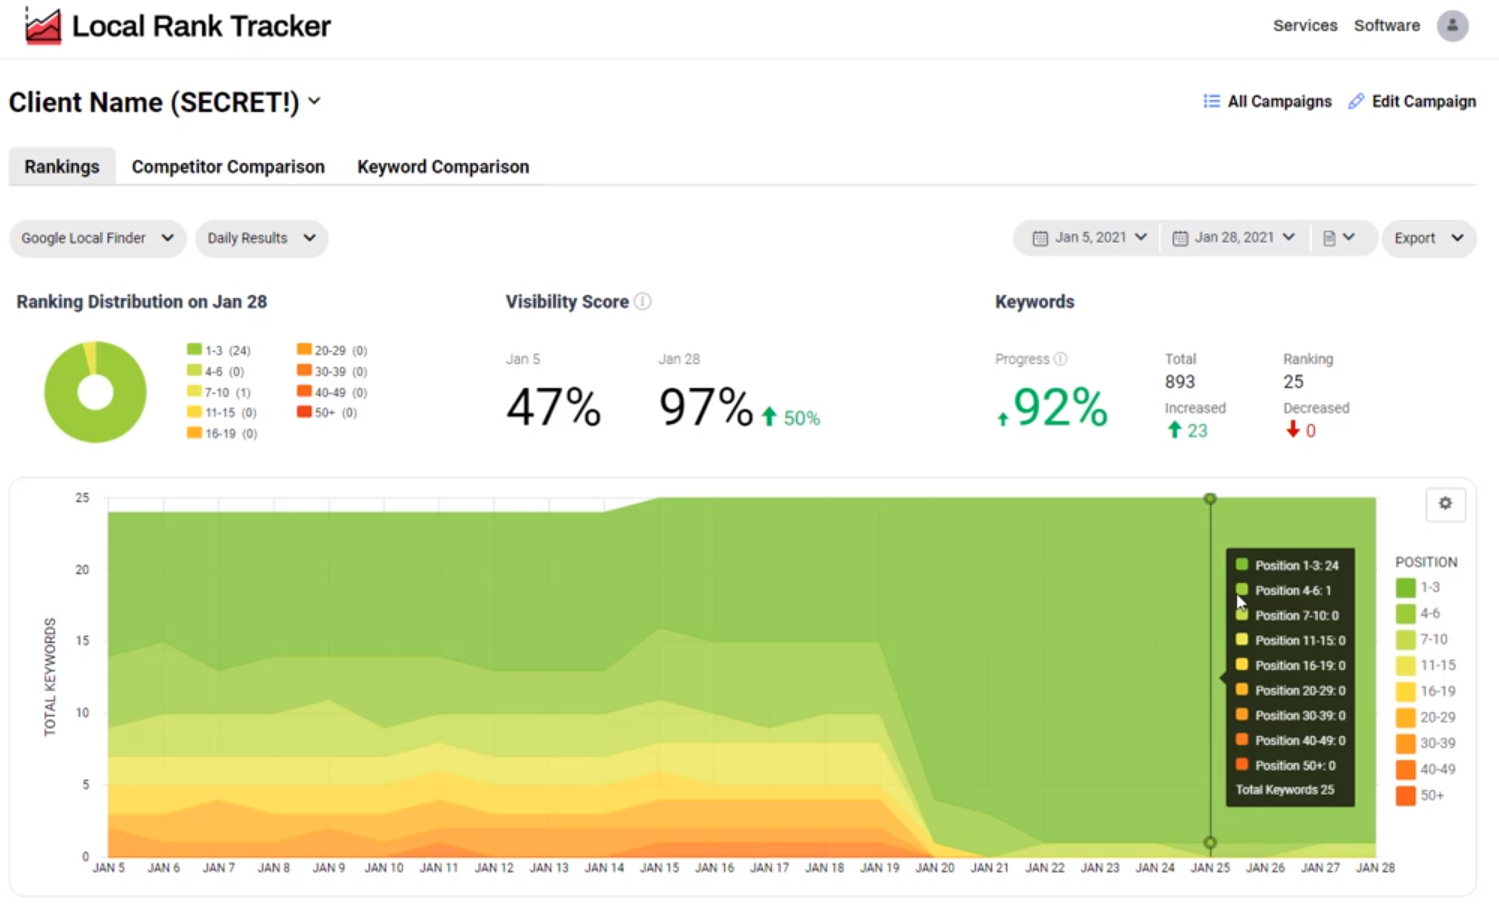Go to the Services link
The width and height of the screenshot is (1499, 908).
pyautogui.click(x=1304, y=26)
